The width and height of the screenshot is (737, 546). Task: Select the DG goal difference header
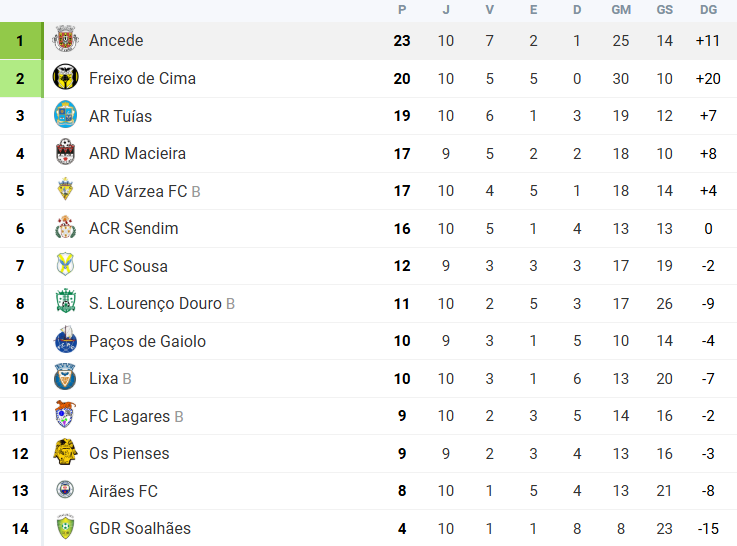click(x=708, y=10)
